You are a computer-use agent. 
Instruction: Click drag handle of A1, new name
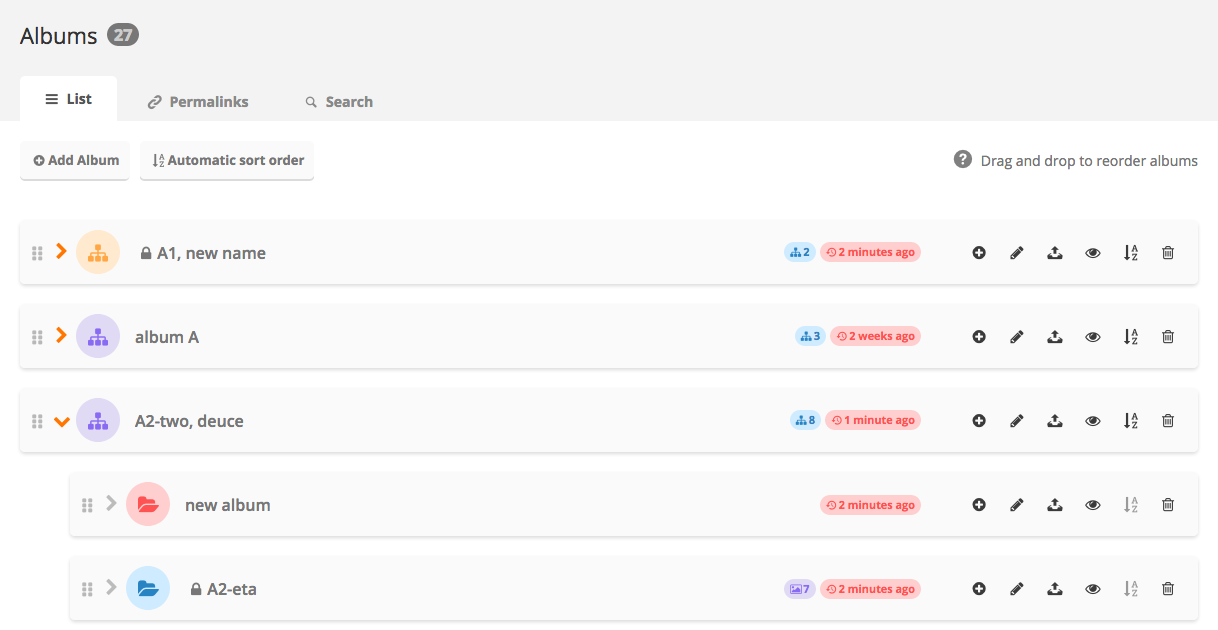37,253
